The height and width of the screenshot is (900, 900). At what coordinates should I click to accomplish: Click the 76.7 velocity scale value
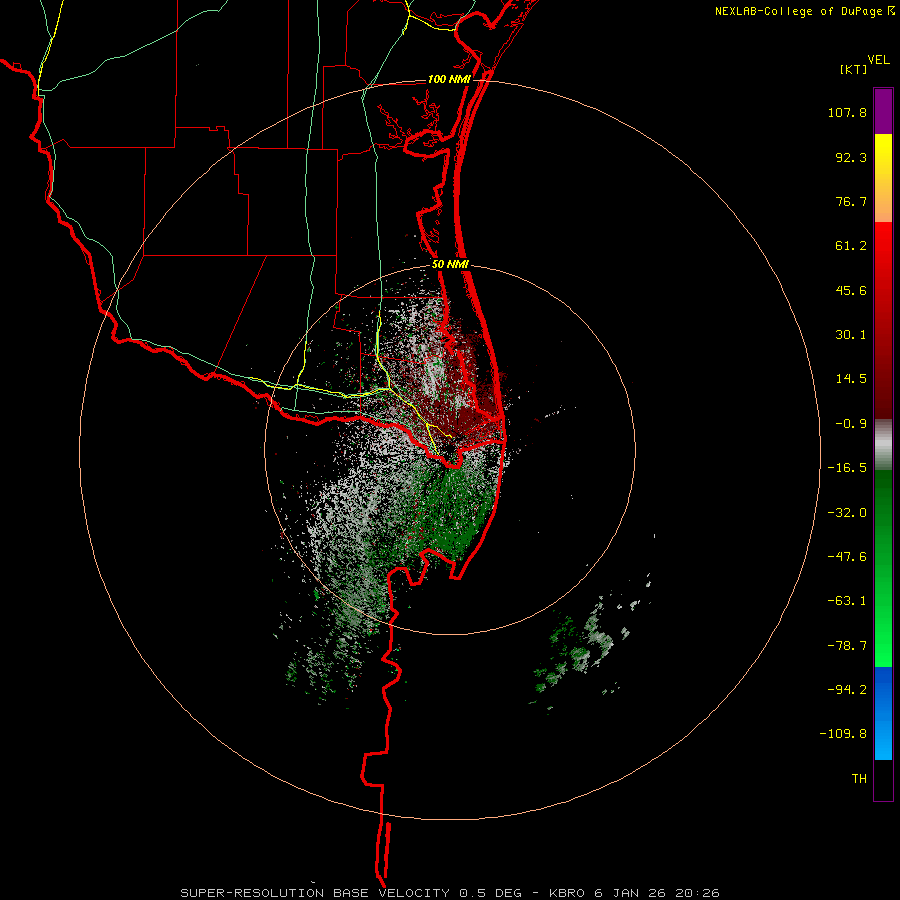pos(851,201)
